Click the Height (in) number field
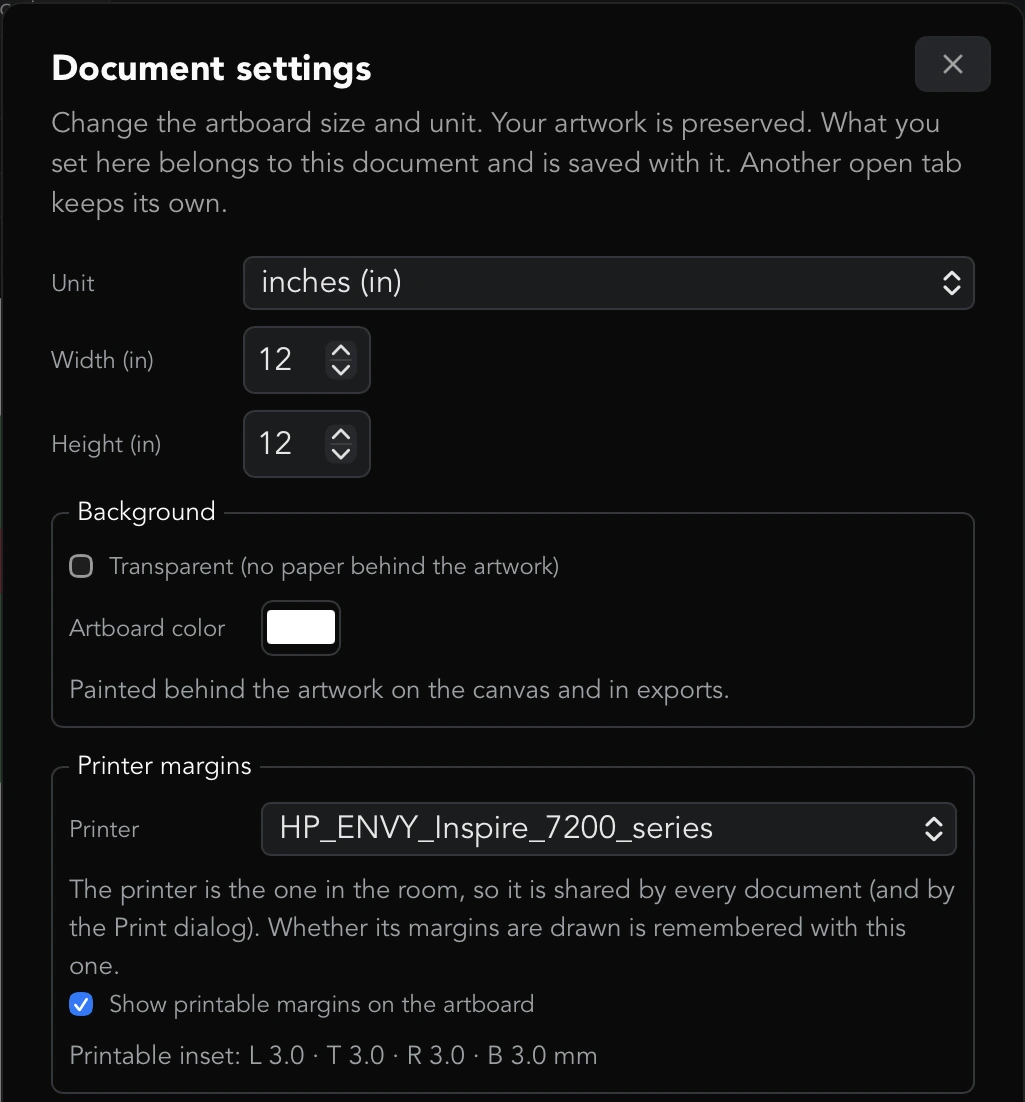Viewport: 1025px width, 1102px height. pyautogui.click(x=307, y=443)
